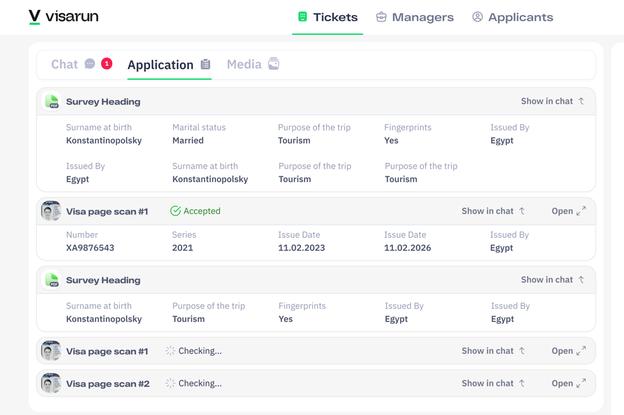Open the Tickets tab
This screenshot has width=624, height=415.
(328, 17)
